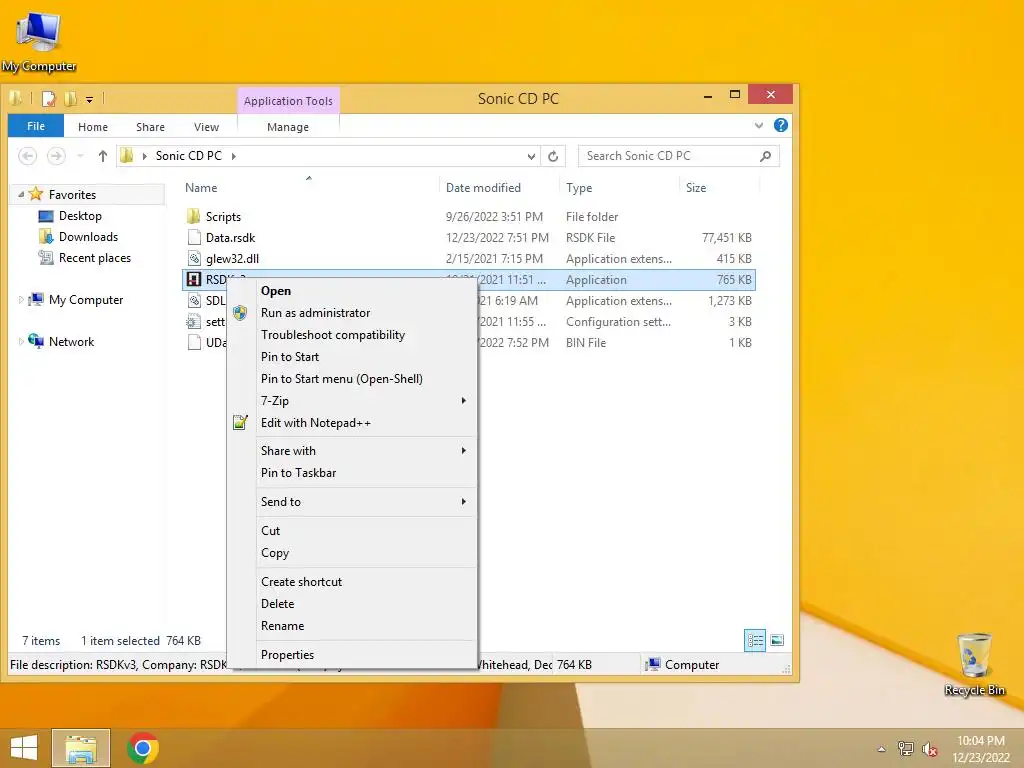Expand the My Computer tree node
This screenshot has width=1024, height=768.
pyautogui.click(x=21, y=300)
